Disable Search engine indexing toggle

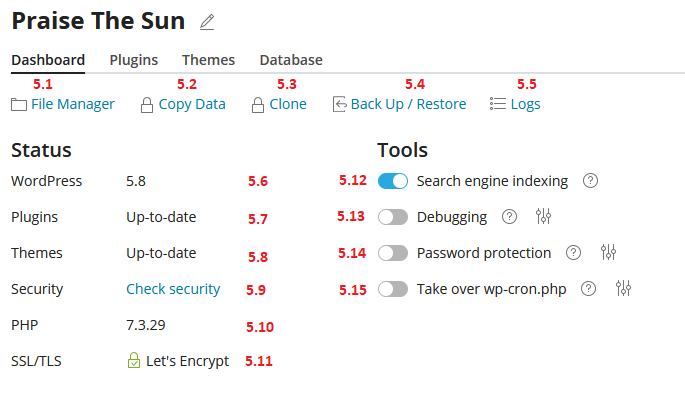coord(393,181)
